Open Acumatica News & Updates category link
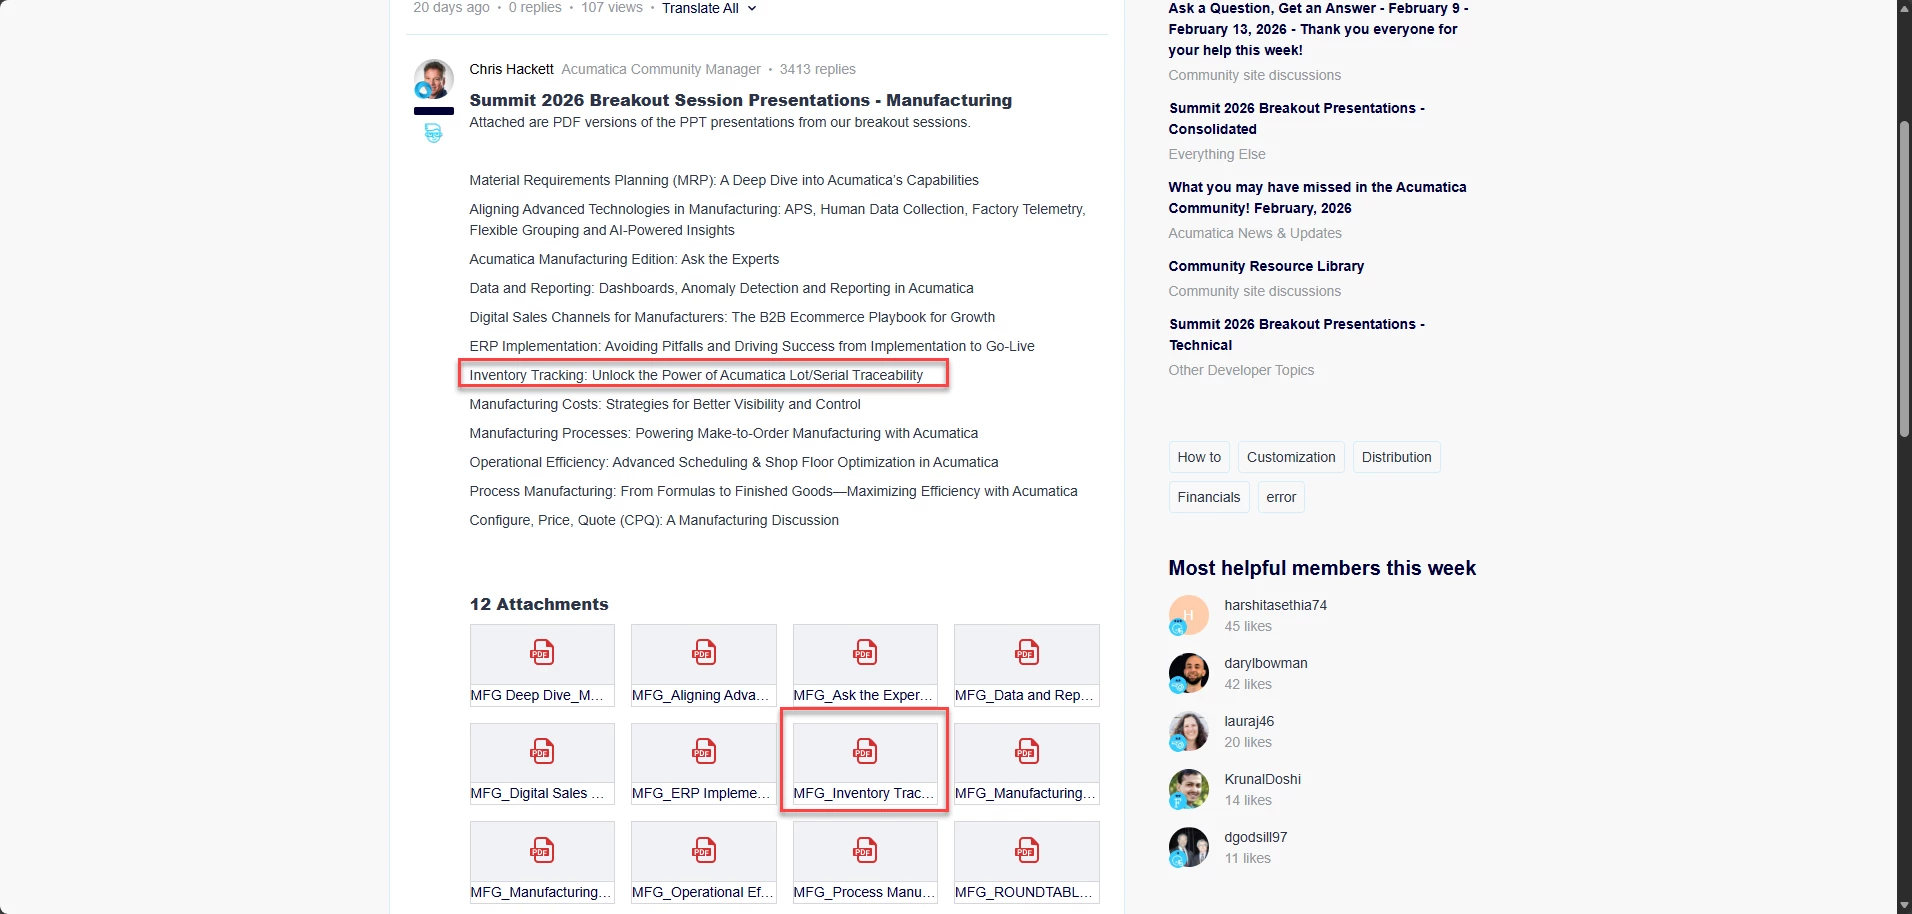The width and height of the screenshot is (1912, 914). click(1255, 233)
